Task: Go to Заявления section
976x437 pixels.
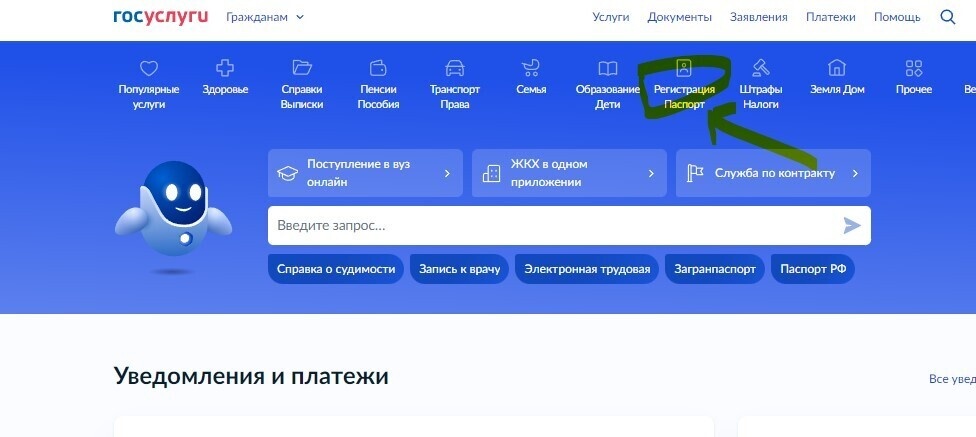Action: [759, 17]
